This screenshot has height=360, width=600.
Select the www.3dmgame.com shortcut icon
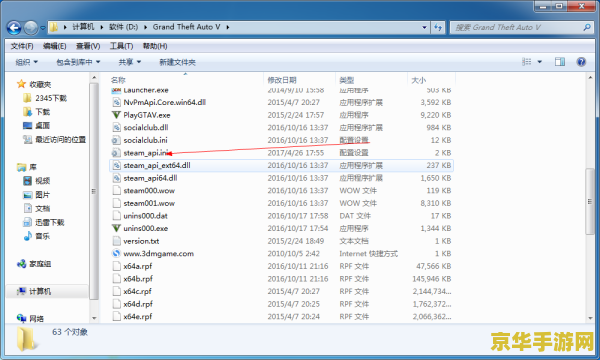(x=116, y=253)
